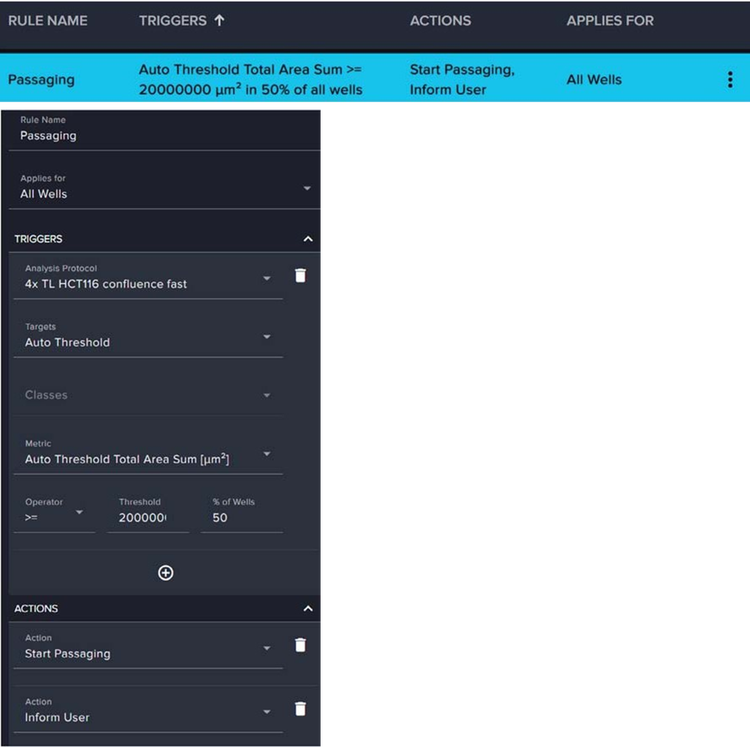Image resolution: width=750 pixels, height=747 pixels.
Task: Open the Inform User action dropdown
Action: pos(267,712)
